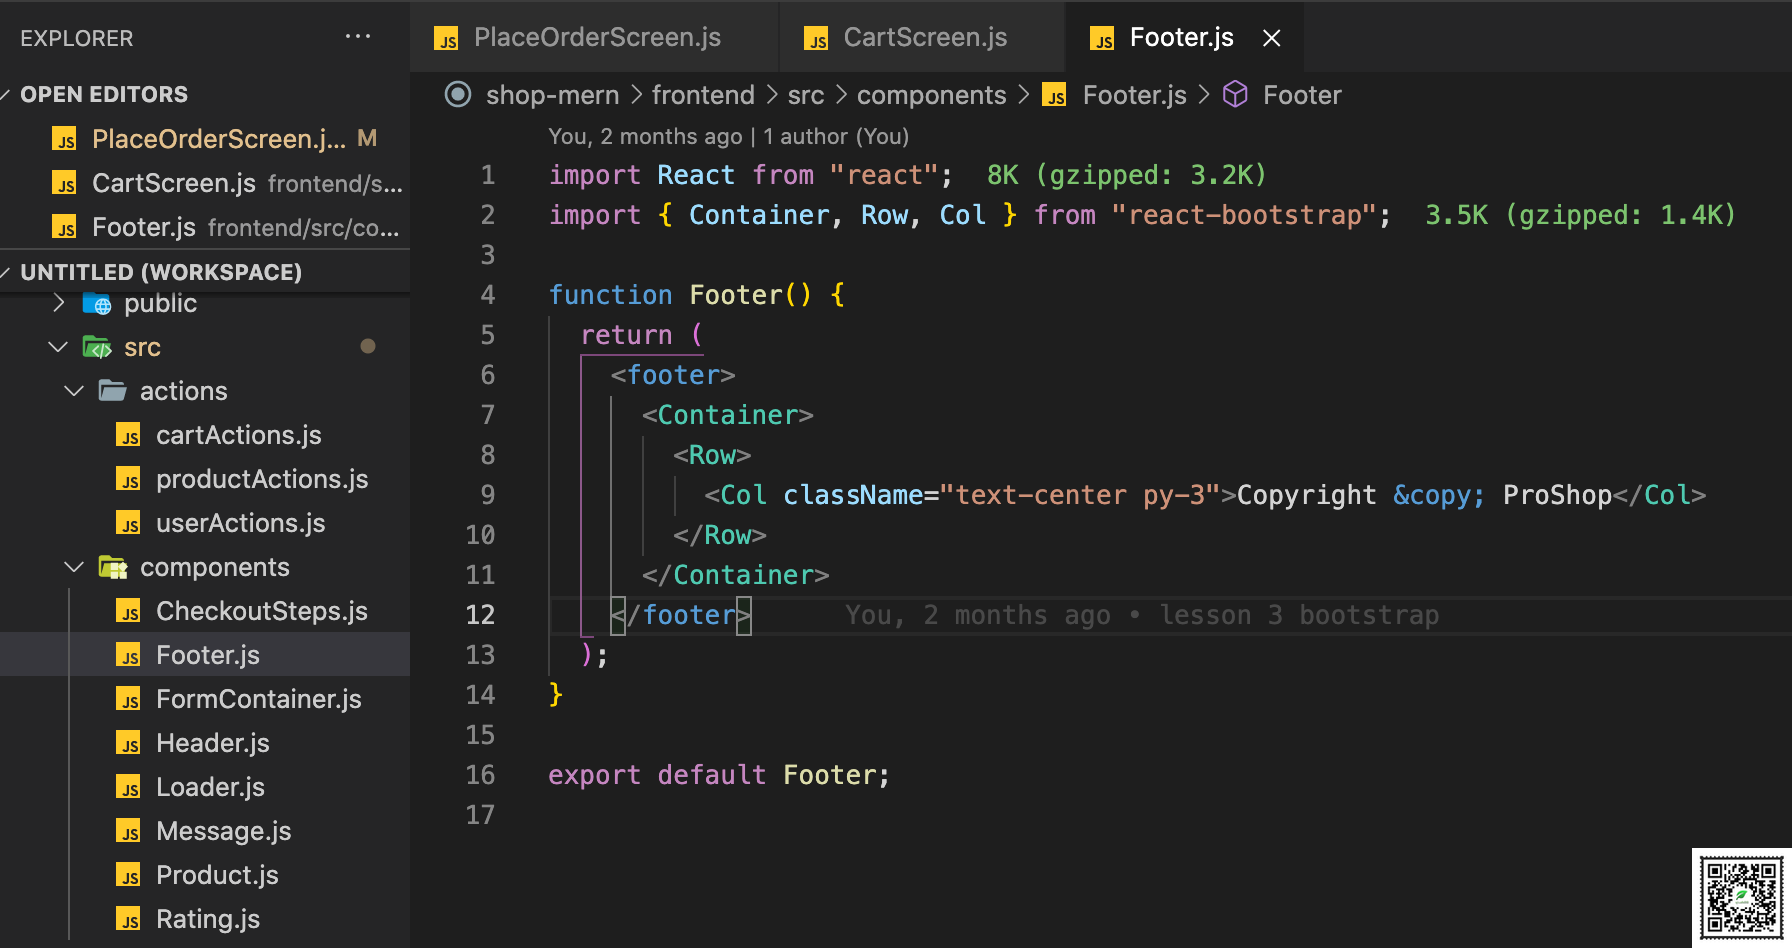This screenshot has width=1792, height=948.
Task: Click the Footer symbol cube icon in breadcrumb
Action: (x=1235, y=94)
